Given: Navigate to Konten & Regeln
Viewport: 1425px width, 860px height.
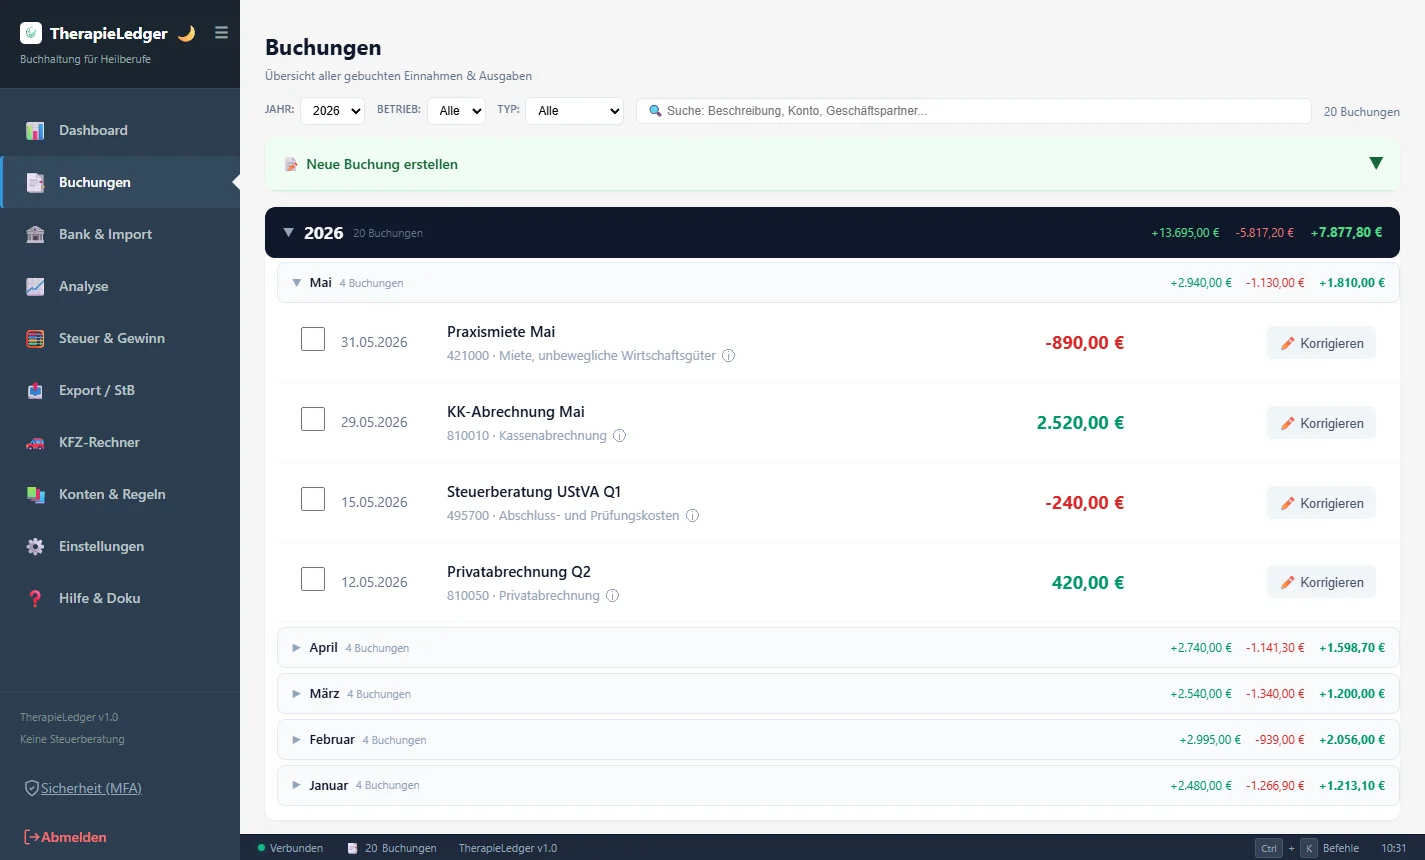Looking at the screenshot, I should point(120,494).
